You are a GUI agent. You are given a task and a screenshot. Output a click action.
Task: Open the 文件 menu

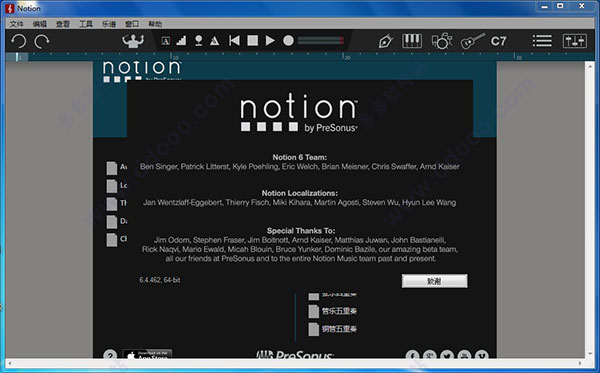[16, 24]
